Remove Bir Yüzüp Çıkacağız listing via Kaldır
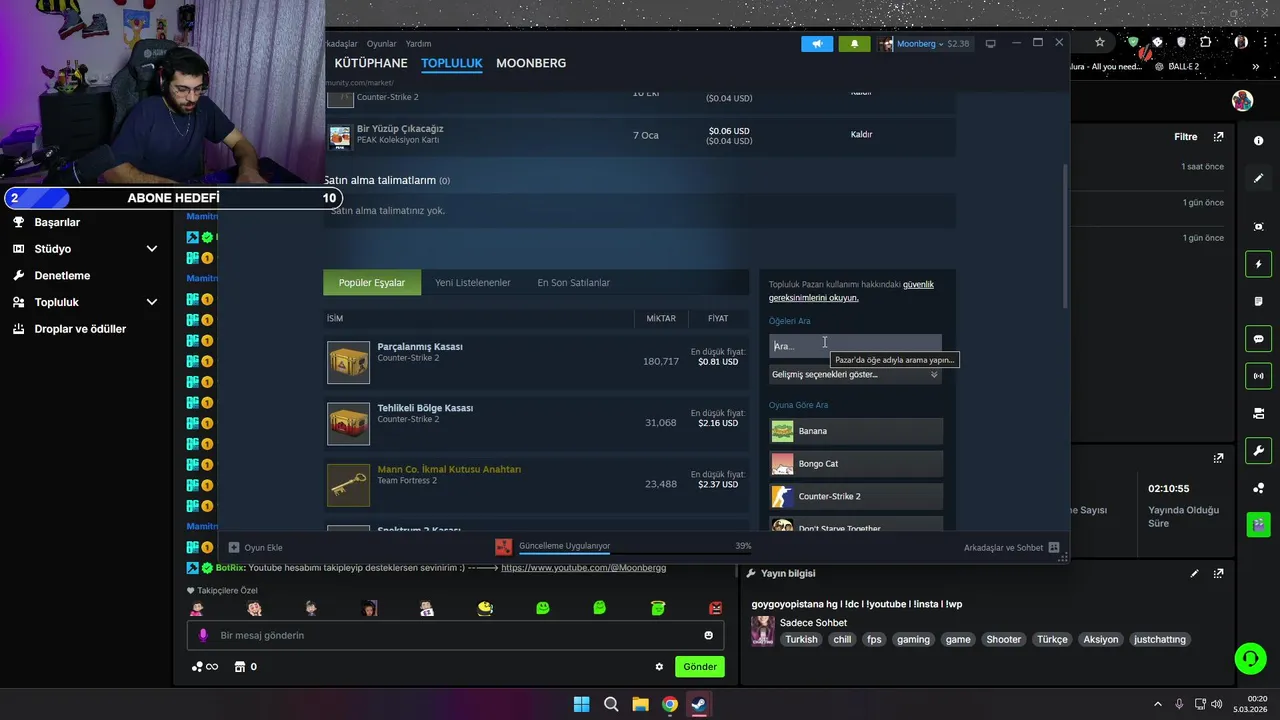The image size is (1280, 720). [861, 135]
